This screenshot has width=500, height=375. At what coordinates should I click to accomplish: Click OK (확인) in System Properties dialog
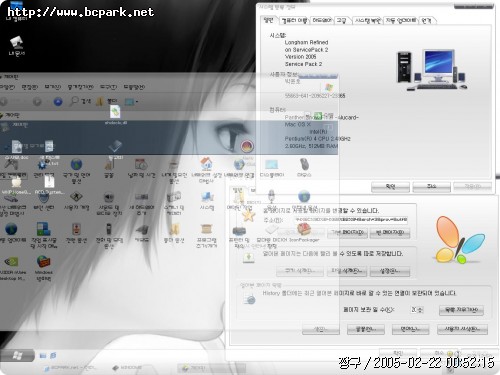pos(390,187)
